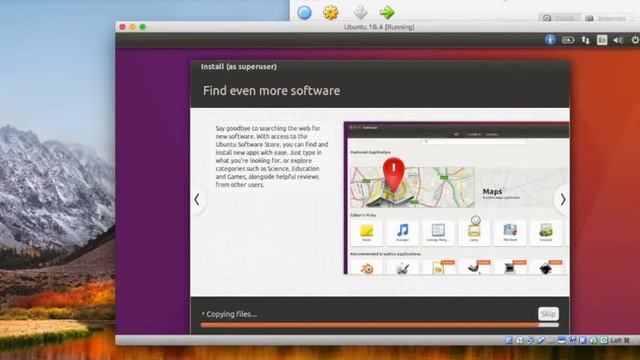640x360 pixels.
Task: Maximize the Ubuntu VM window with green button
Action: coord(142,27)
